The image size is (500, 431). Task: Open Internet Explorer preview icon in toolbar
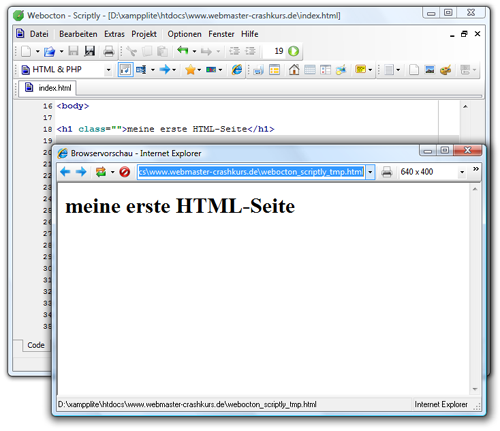coord(237,70)
